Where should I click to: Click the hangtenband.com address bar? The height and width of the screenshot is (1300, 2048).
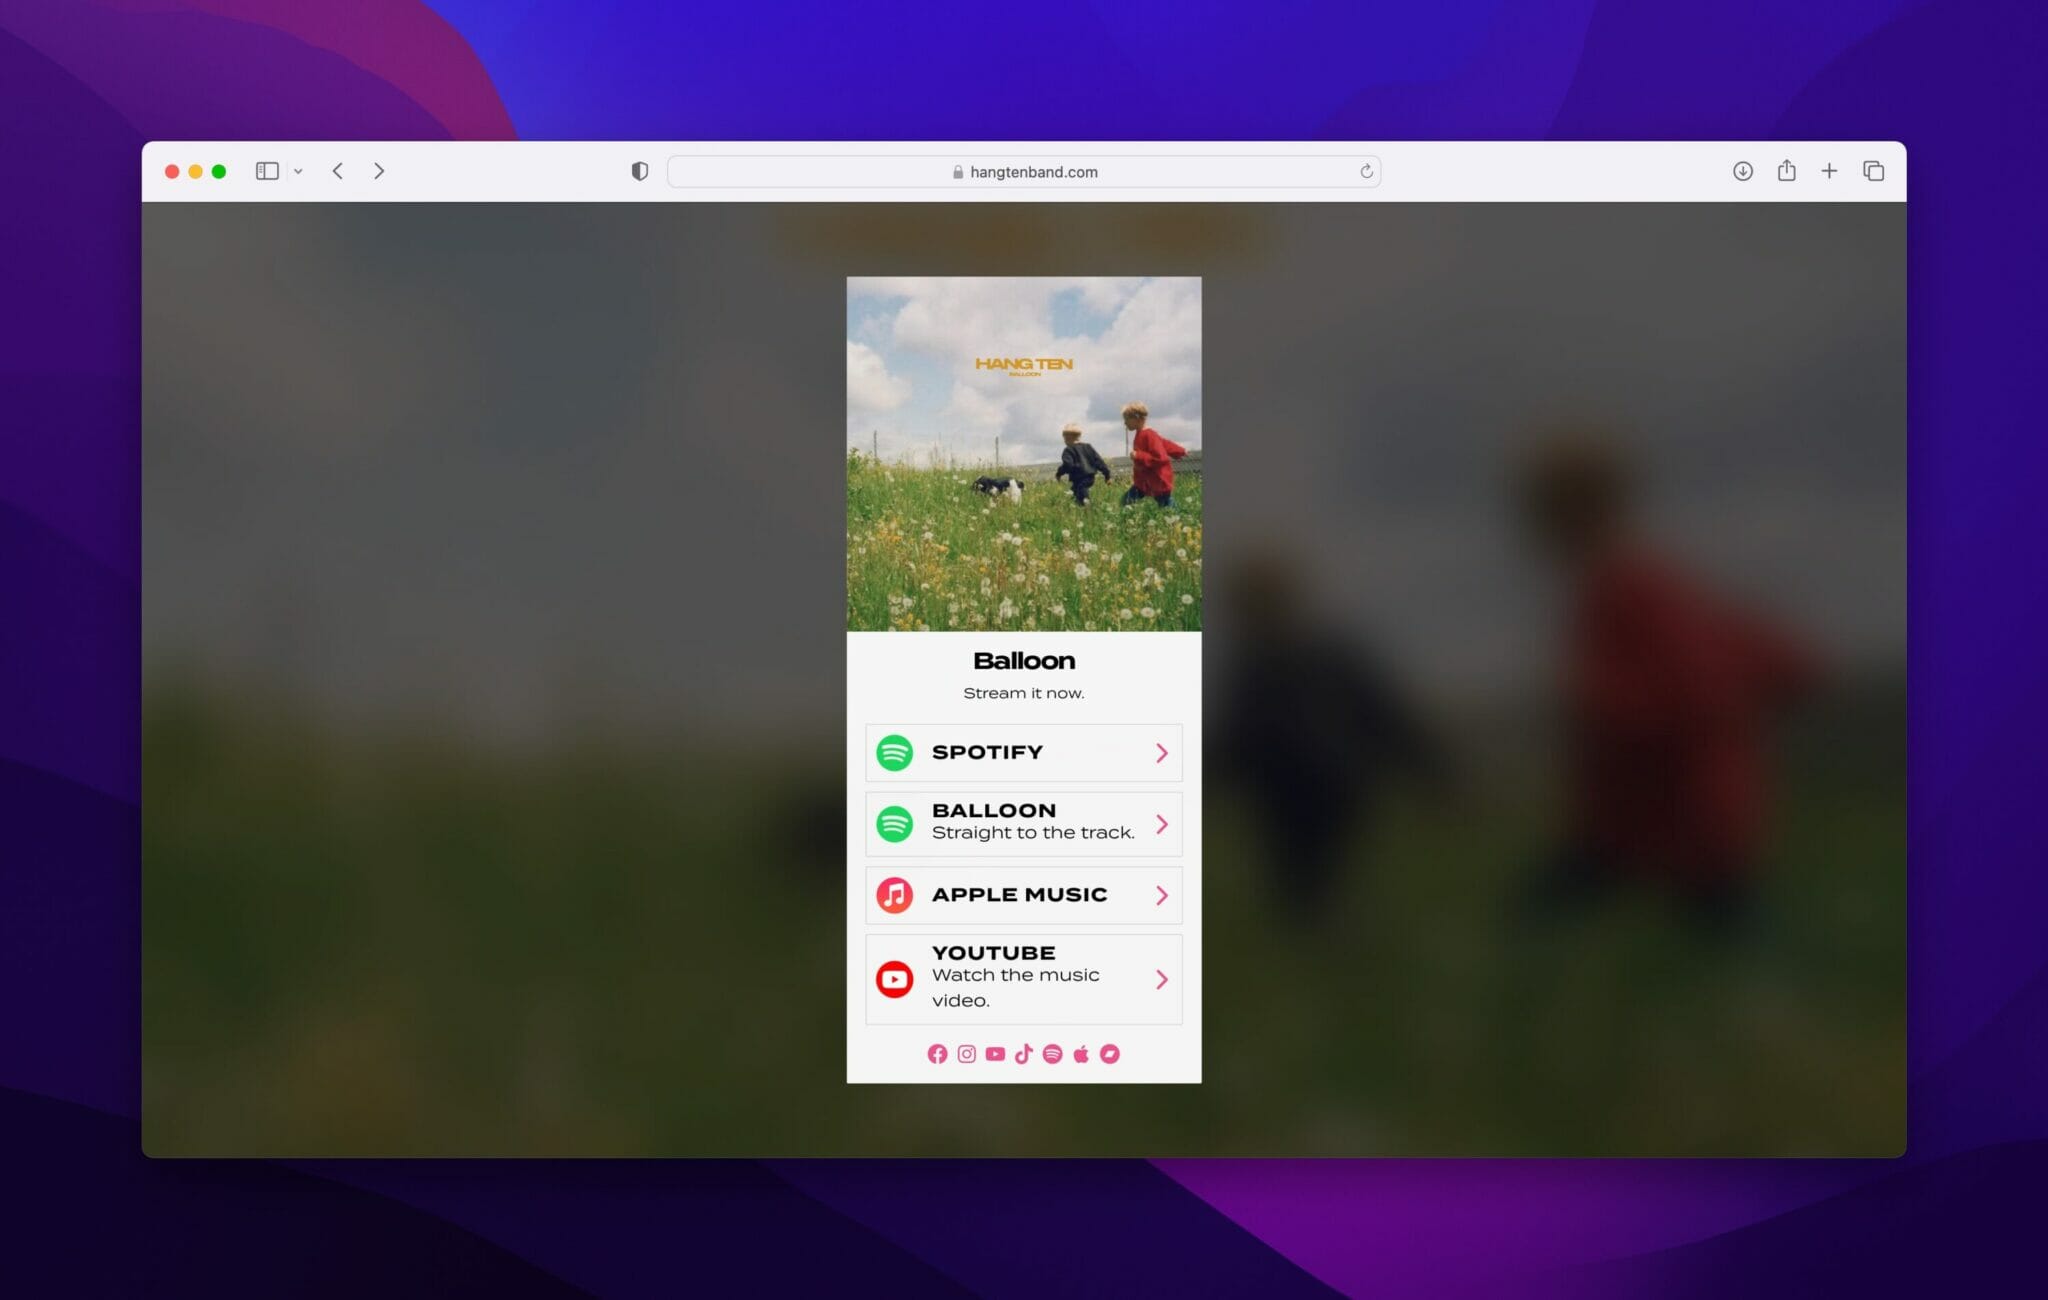pos(1024,171)
